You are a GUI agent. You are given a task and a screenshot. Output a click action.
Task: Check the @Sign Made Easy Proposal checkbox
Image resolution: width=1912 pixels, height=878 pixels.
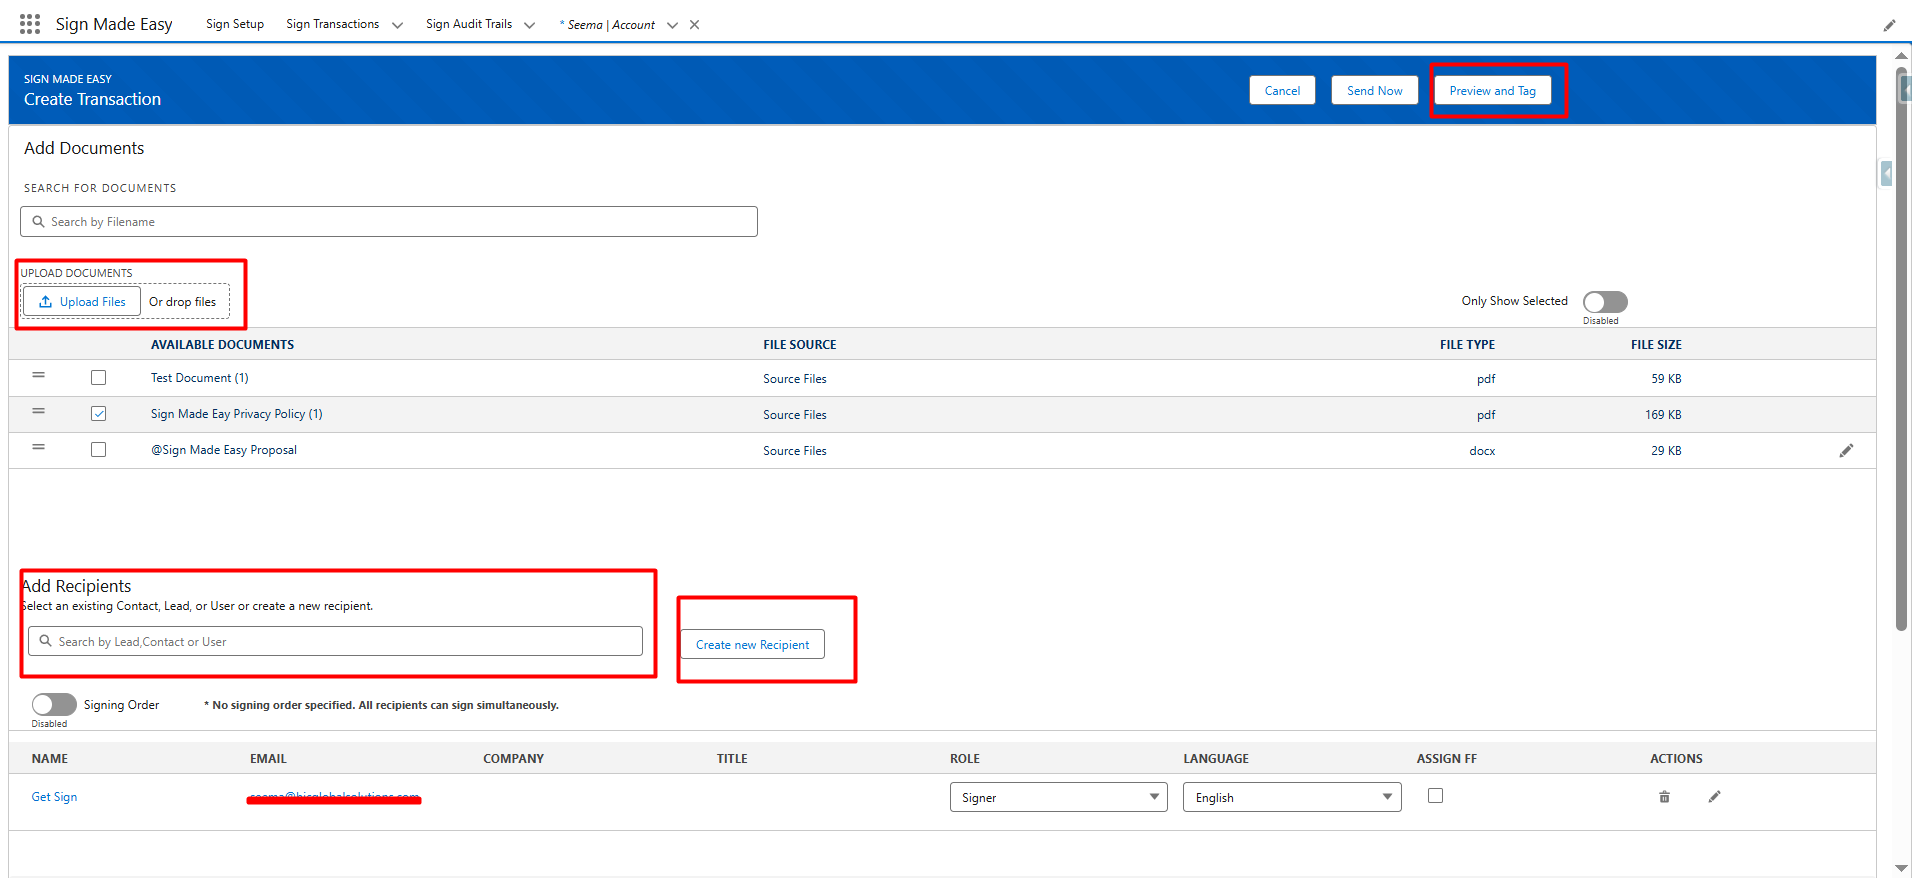(x=98, y=450)
